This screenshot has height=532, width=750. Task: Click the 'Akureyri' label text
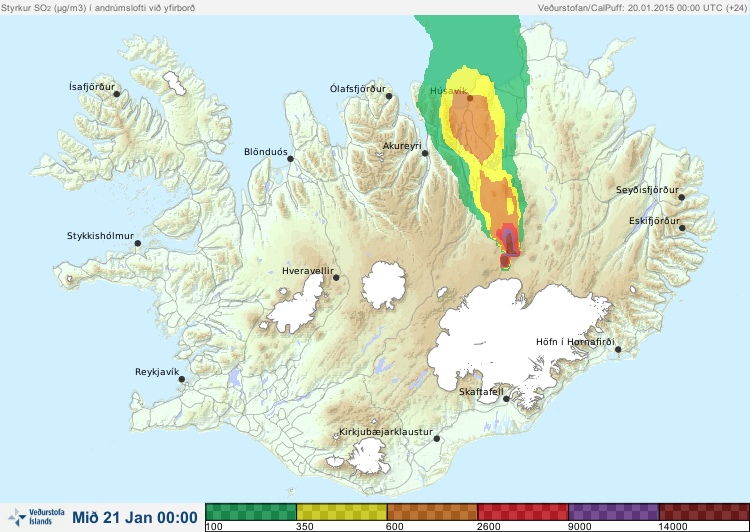[402, 146]
